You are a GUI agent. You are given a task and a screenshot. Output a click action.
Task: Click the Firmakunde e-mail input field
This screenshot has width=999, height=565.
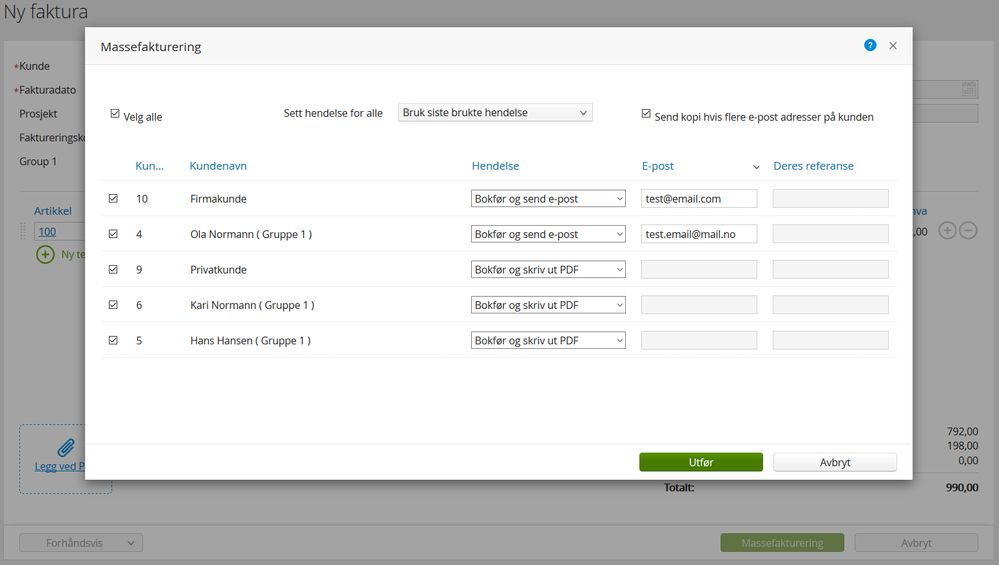pos(699,199)
